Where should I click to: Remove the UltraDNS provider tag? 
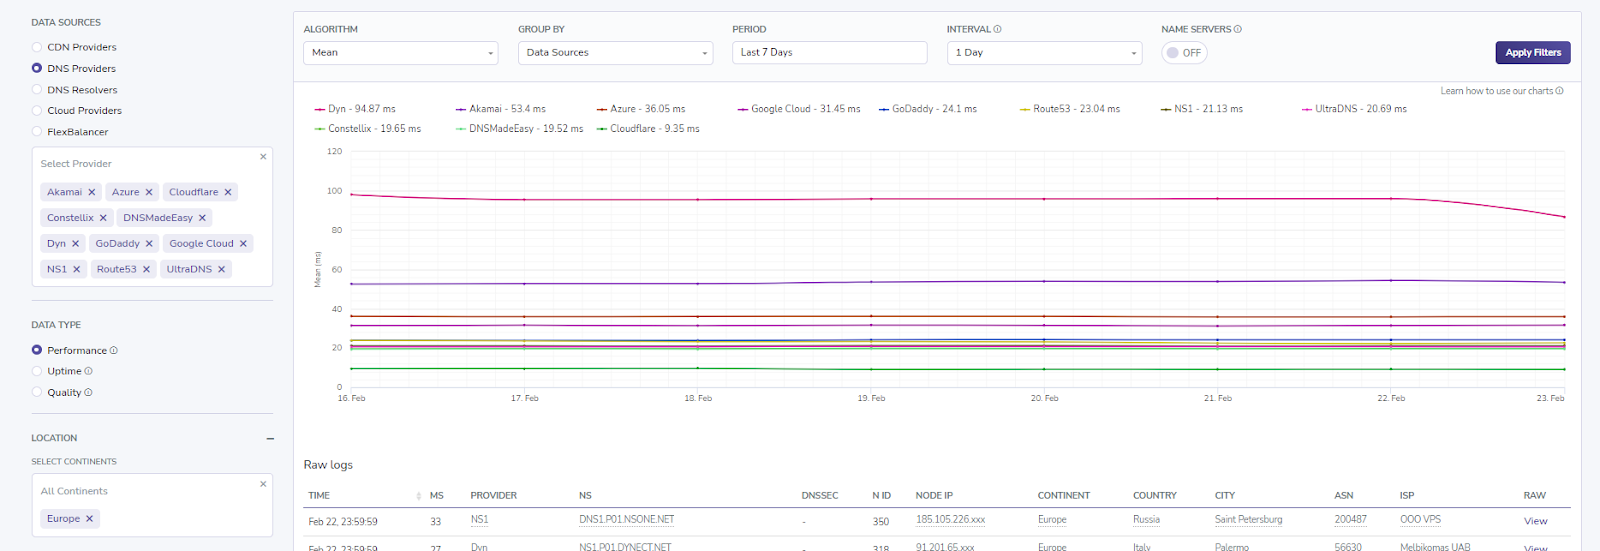[221, 269]
